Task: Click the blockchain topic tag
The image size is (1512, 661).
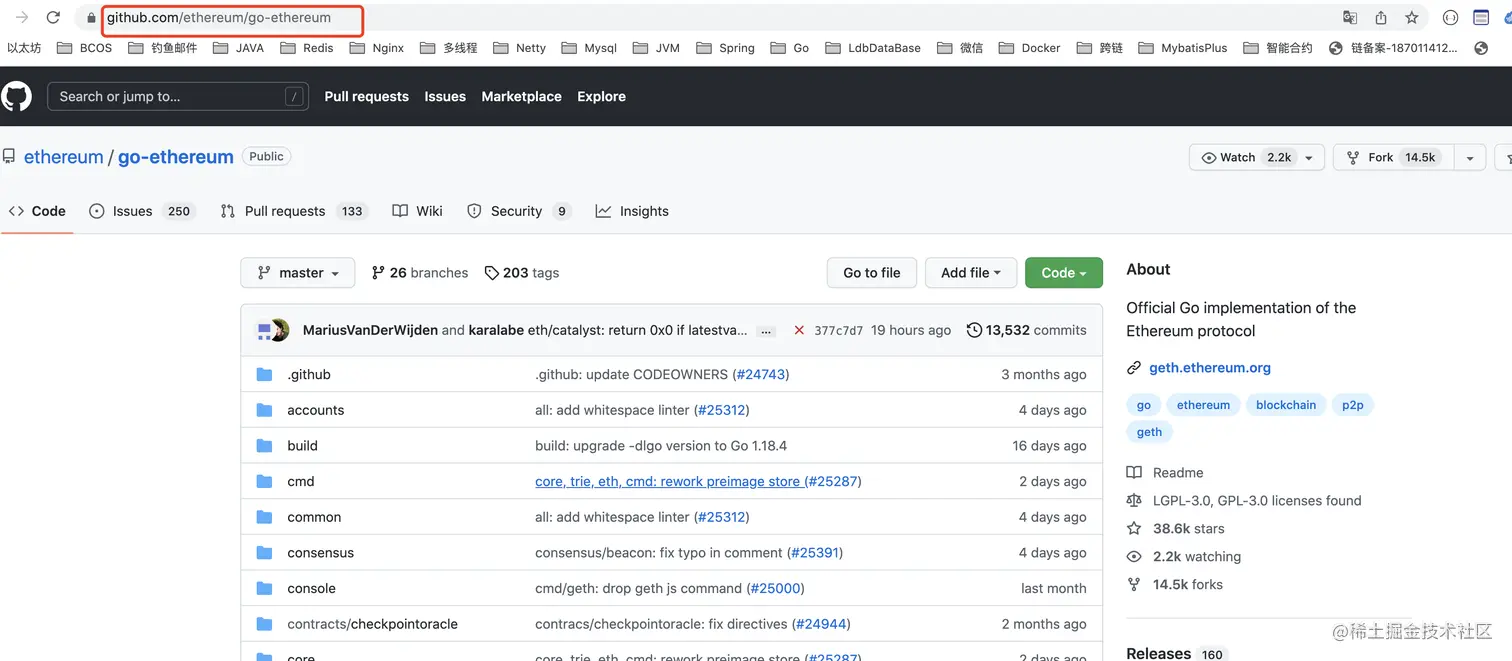Action: (1286, 405)
